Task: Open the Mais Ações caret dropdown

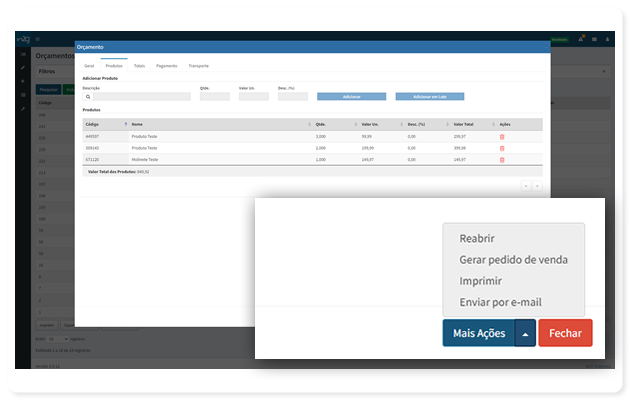Action: (525, 333)
